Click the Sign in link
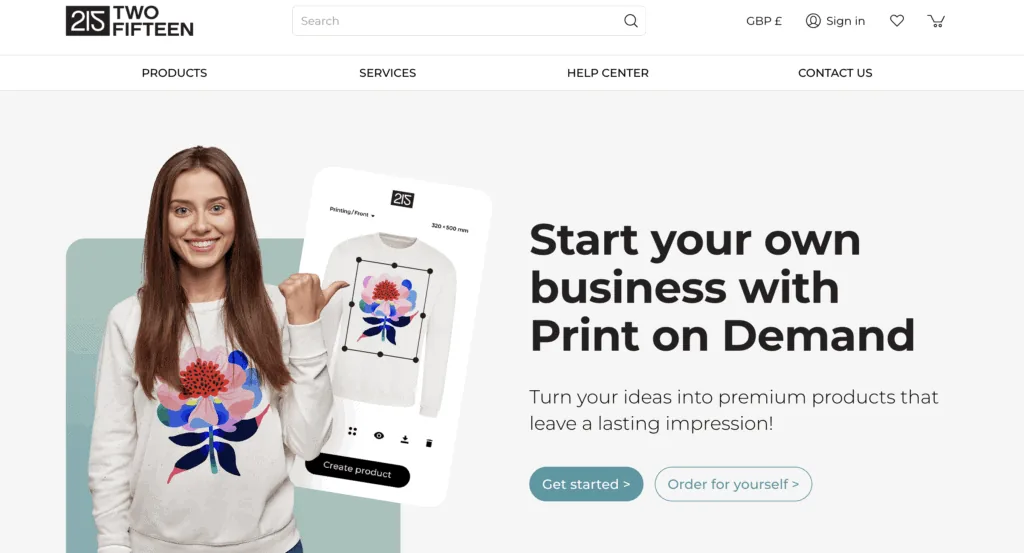 click(x=845, y=21)
